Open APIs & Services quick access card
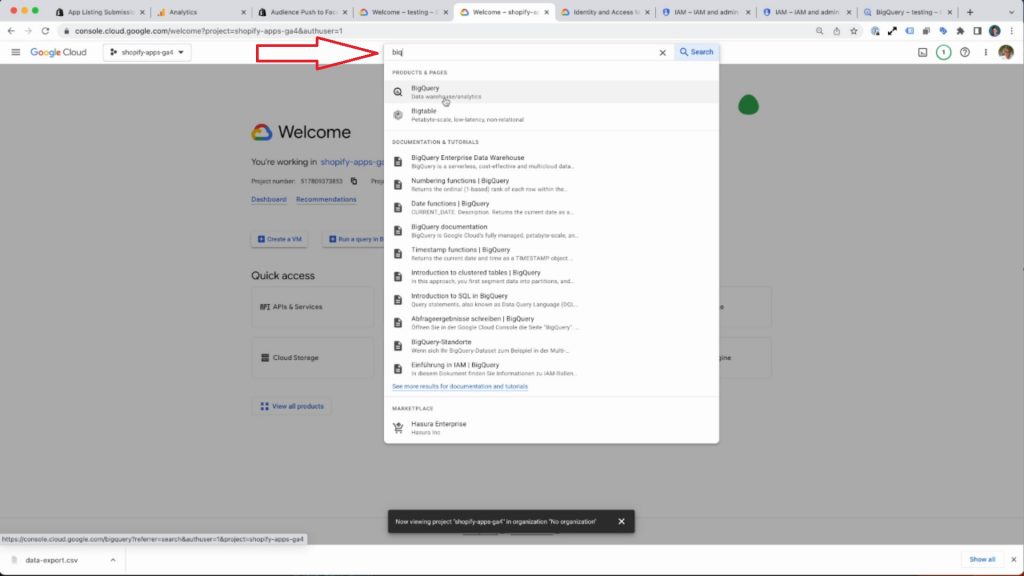 313,307
